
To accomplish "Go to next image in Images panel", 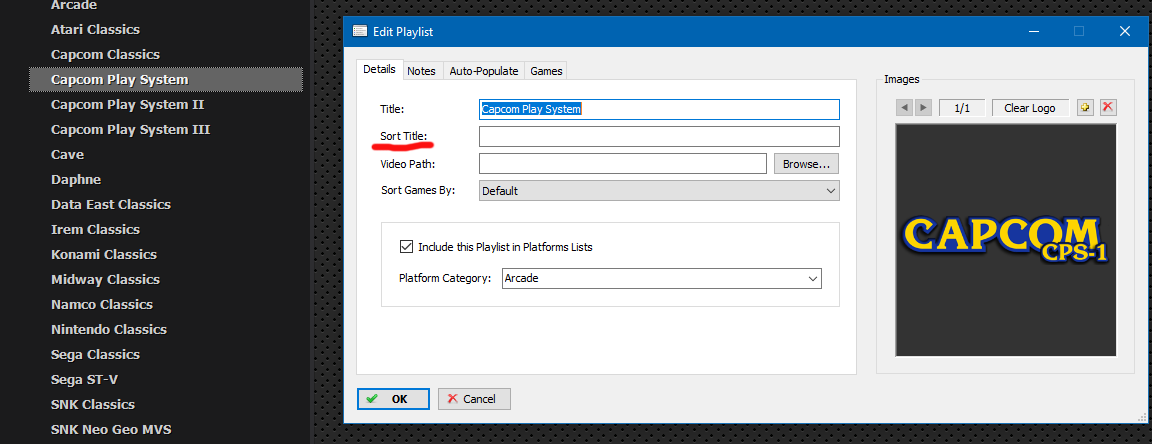I will coord(924,108).
